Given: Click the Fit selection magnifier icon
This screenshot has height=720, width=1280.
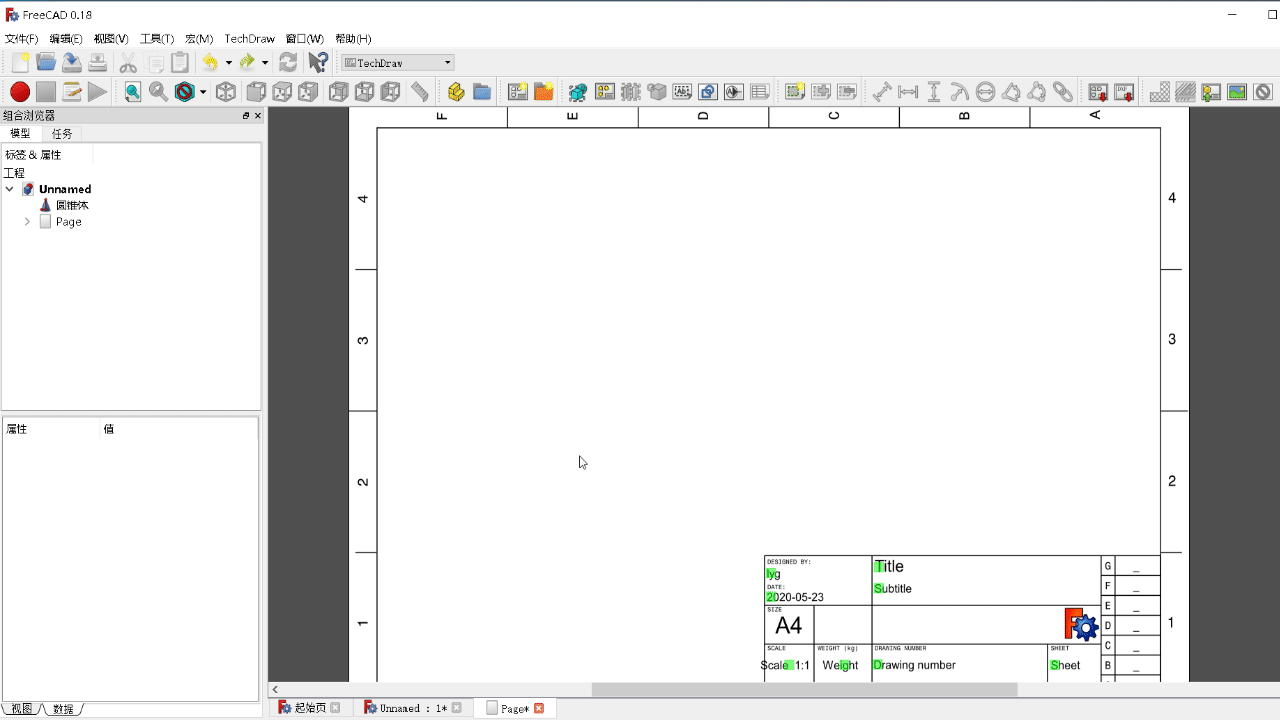Looking at the screenshot, I should point(158,92).
